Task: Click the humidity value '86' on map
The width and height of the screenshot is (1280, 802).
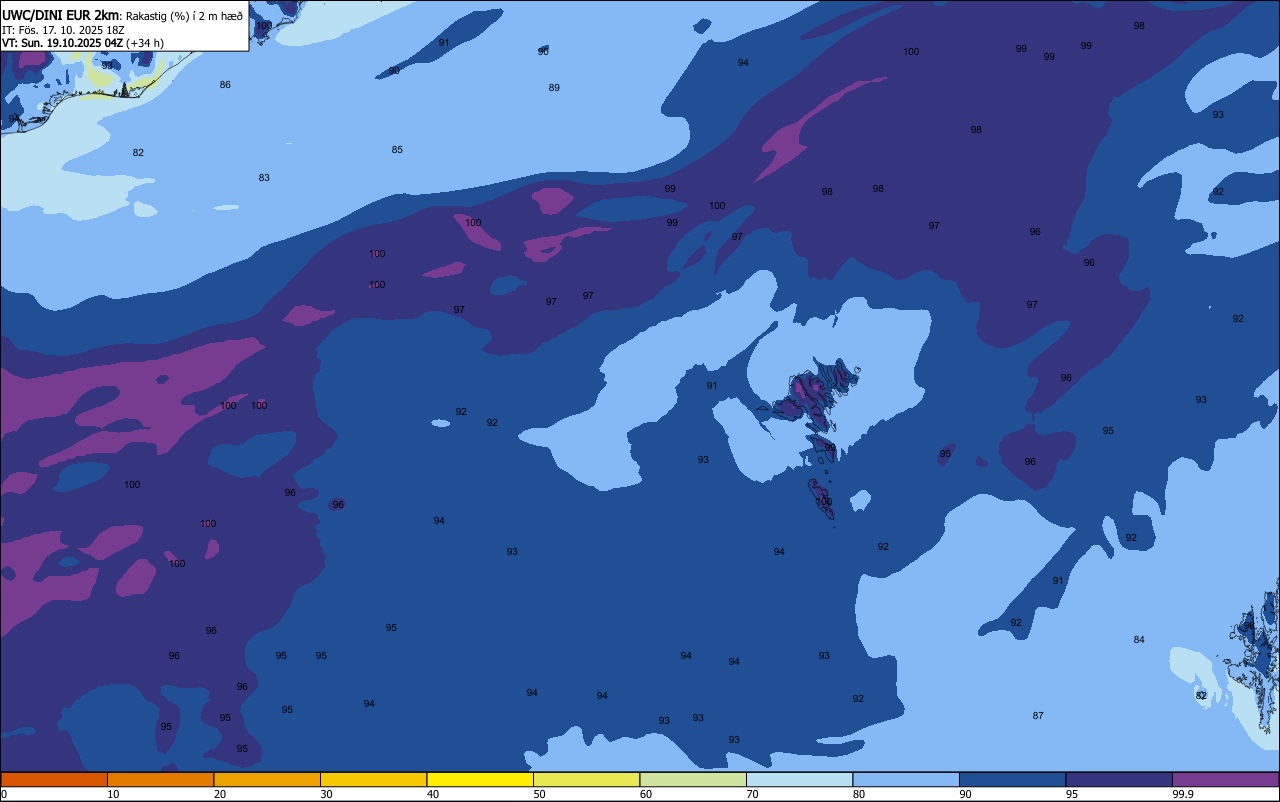Action: pos(225,85)
